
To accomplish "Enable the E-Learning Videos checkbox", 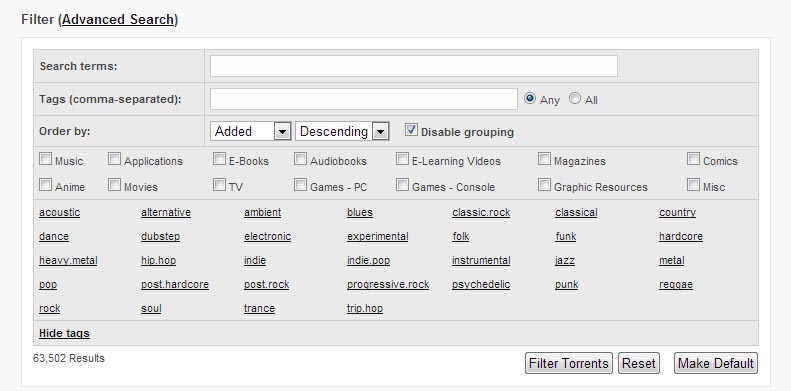I will [x=402, y=159].
